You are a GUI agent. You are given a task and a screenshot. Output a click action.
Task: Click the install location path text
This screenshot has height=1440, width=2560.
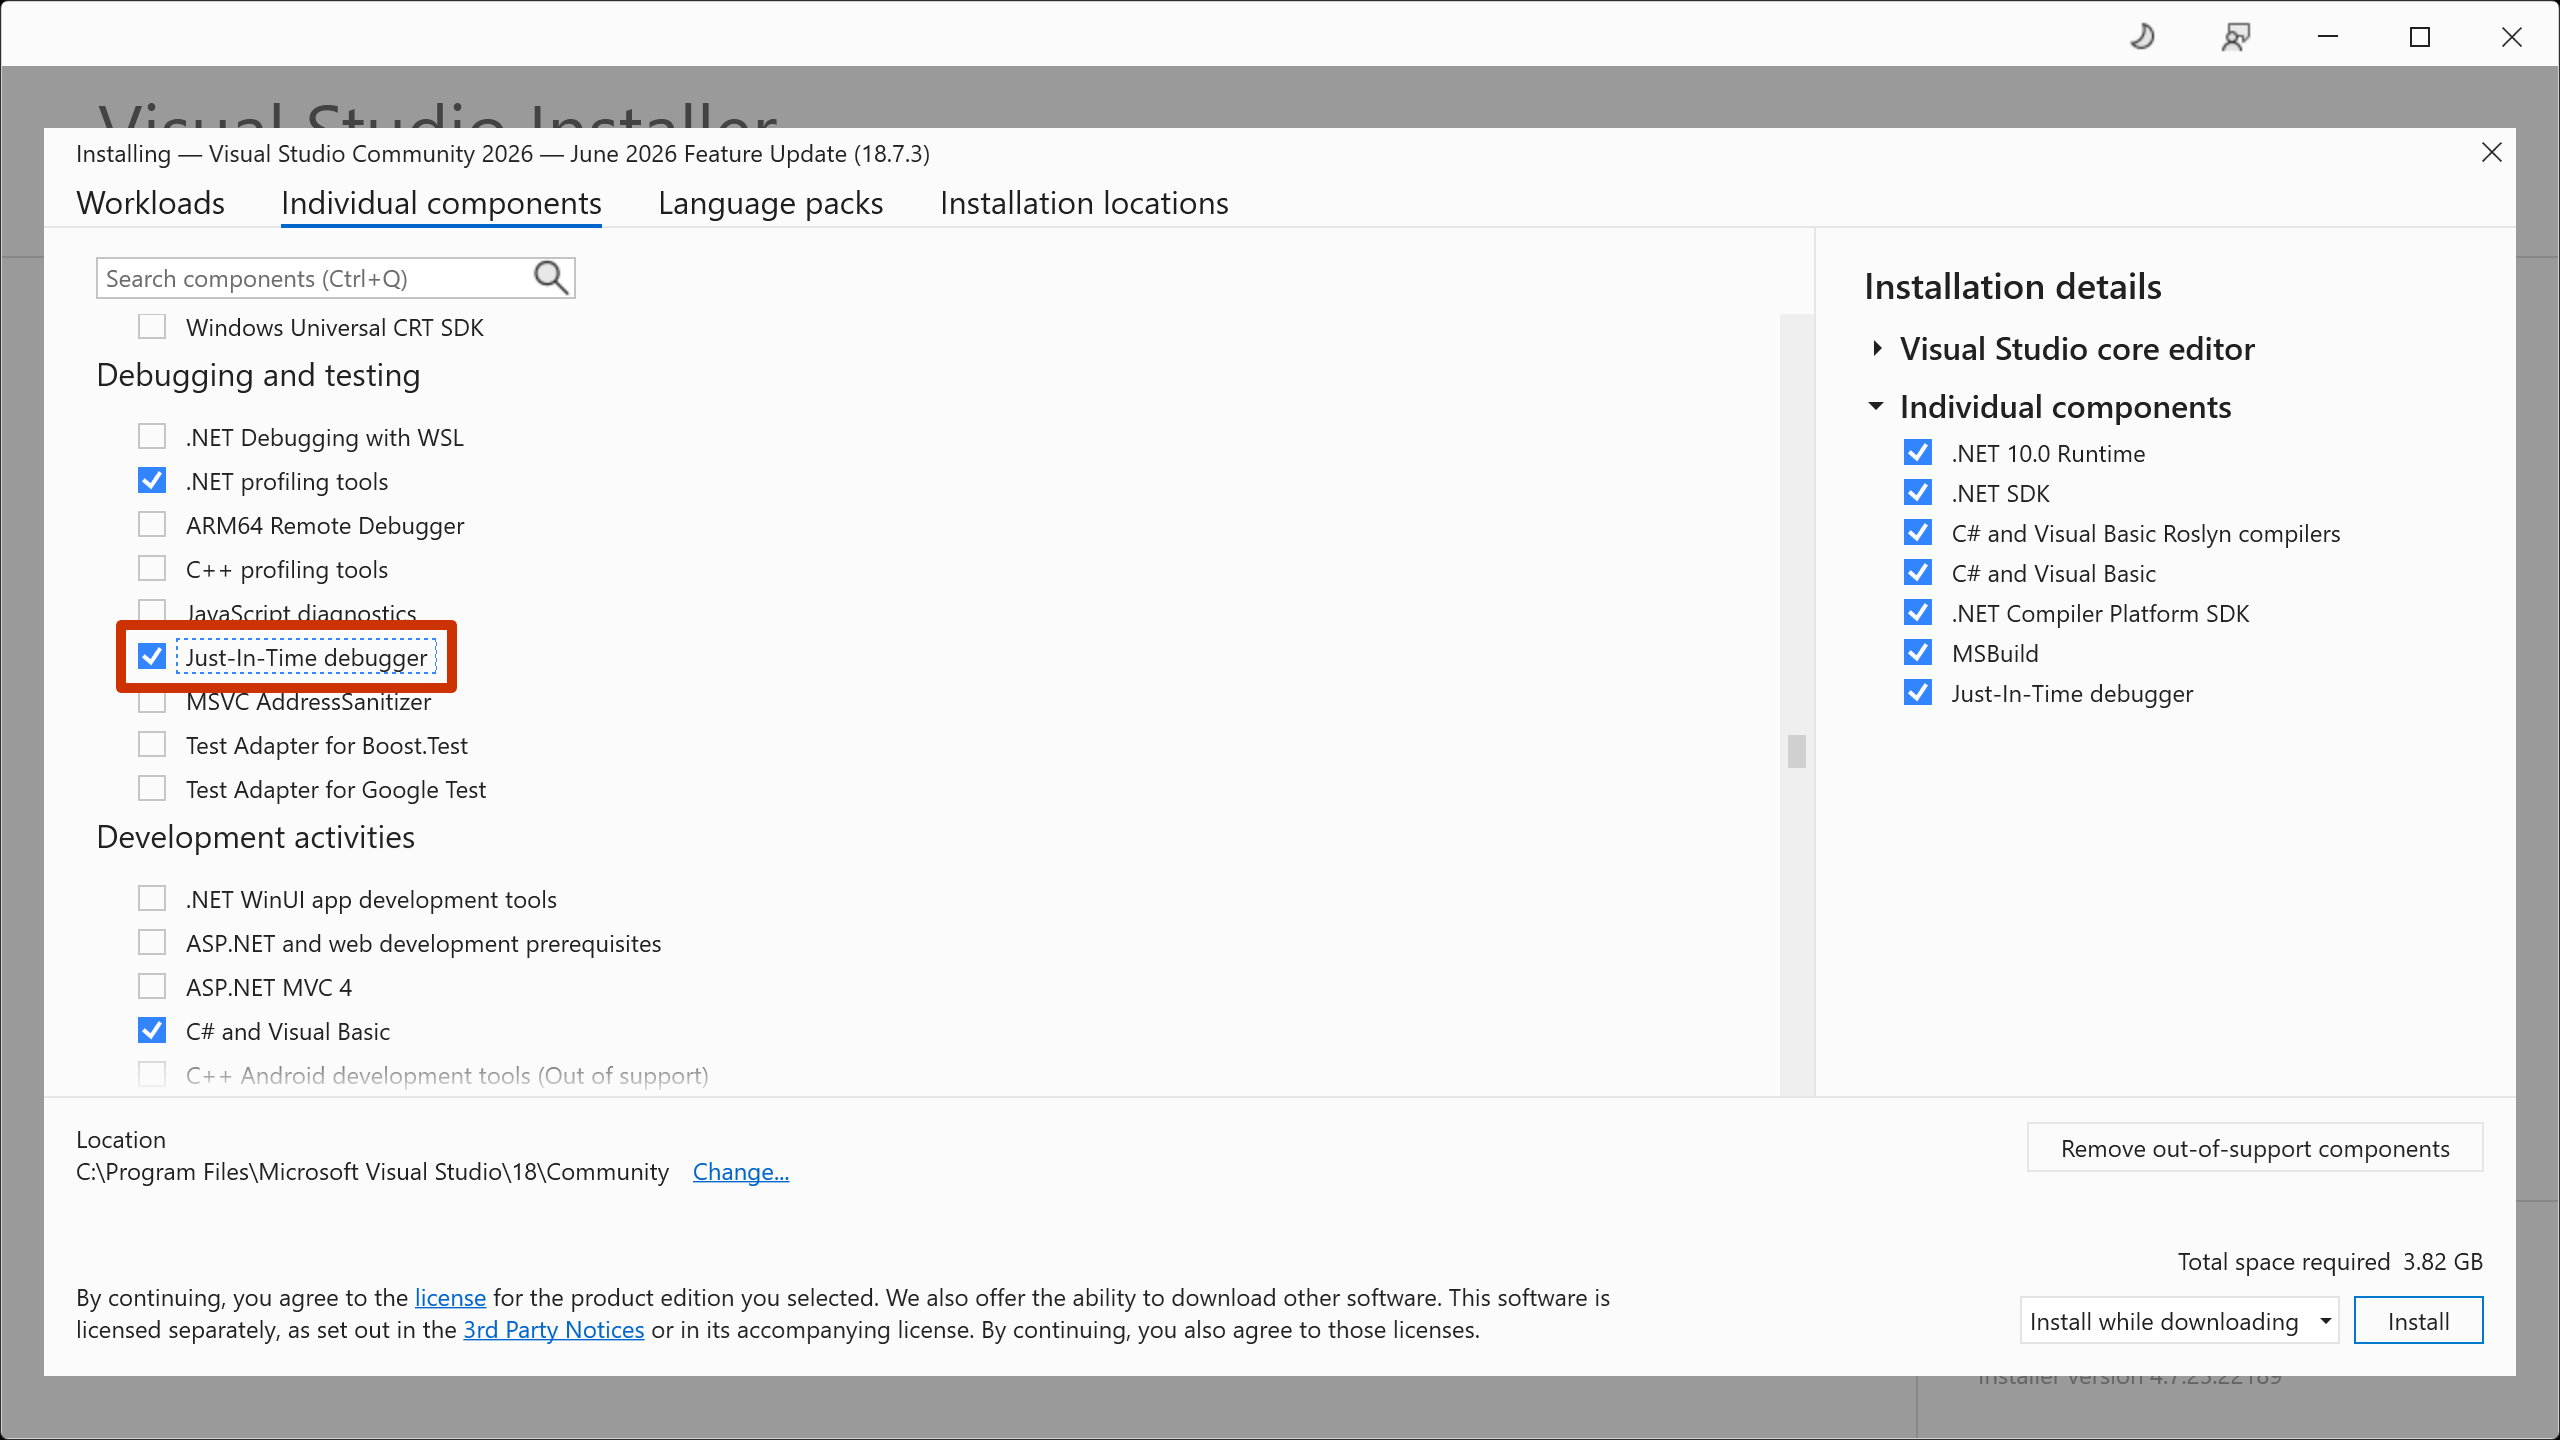[x=372, y=1171]
